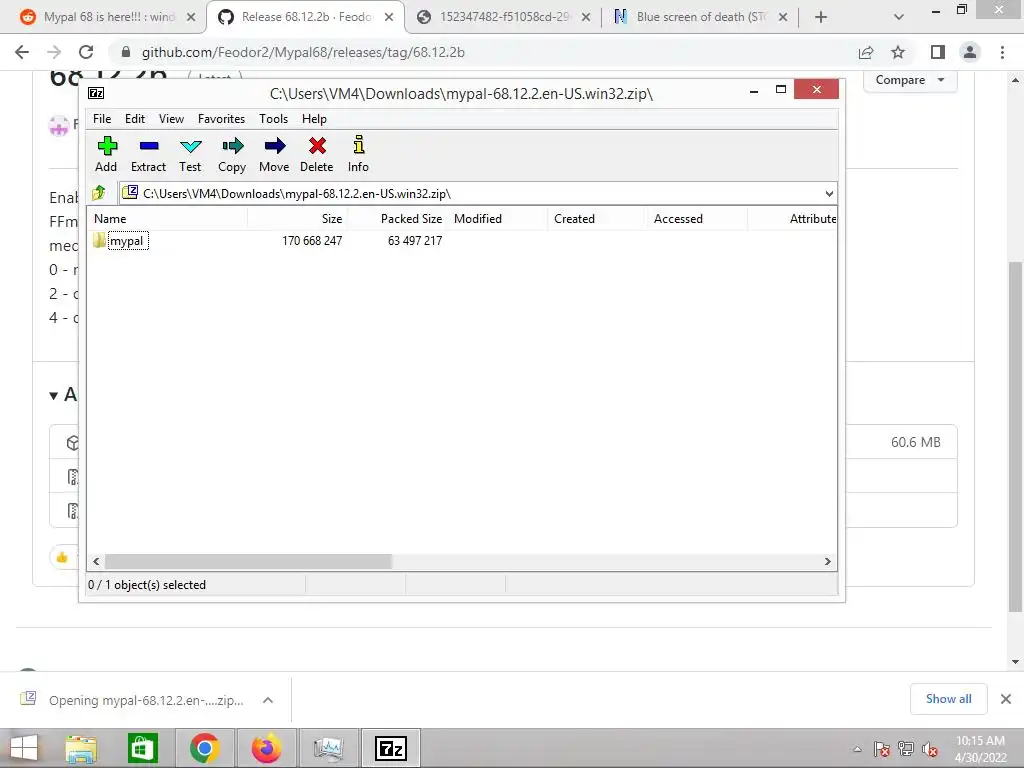Click the Chrome forward arrow

pyautogui.click(x=54, y=52)
